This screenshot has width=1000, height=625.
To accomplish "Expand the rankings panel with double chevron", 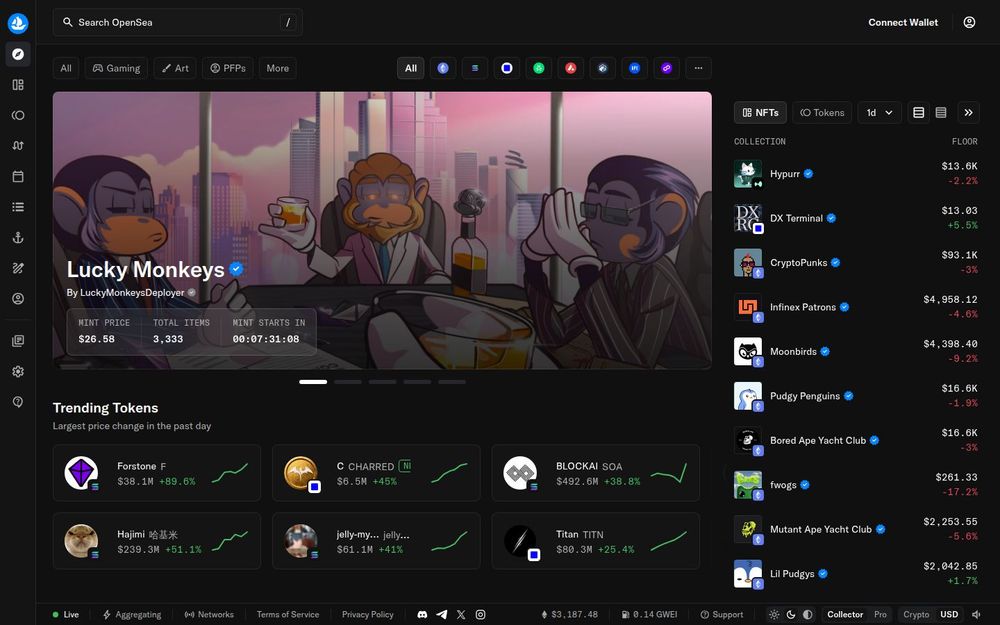I will tap(968, 112).
